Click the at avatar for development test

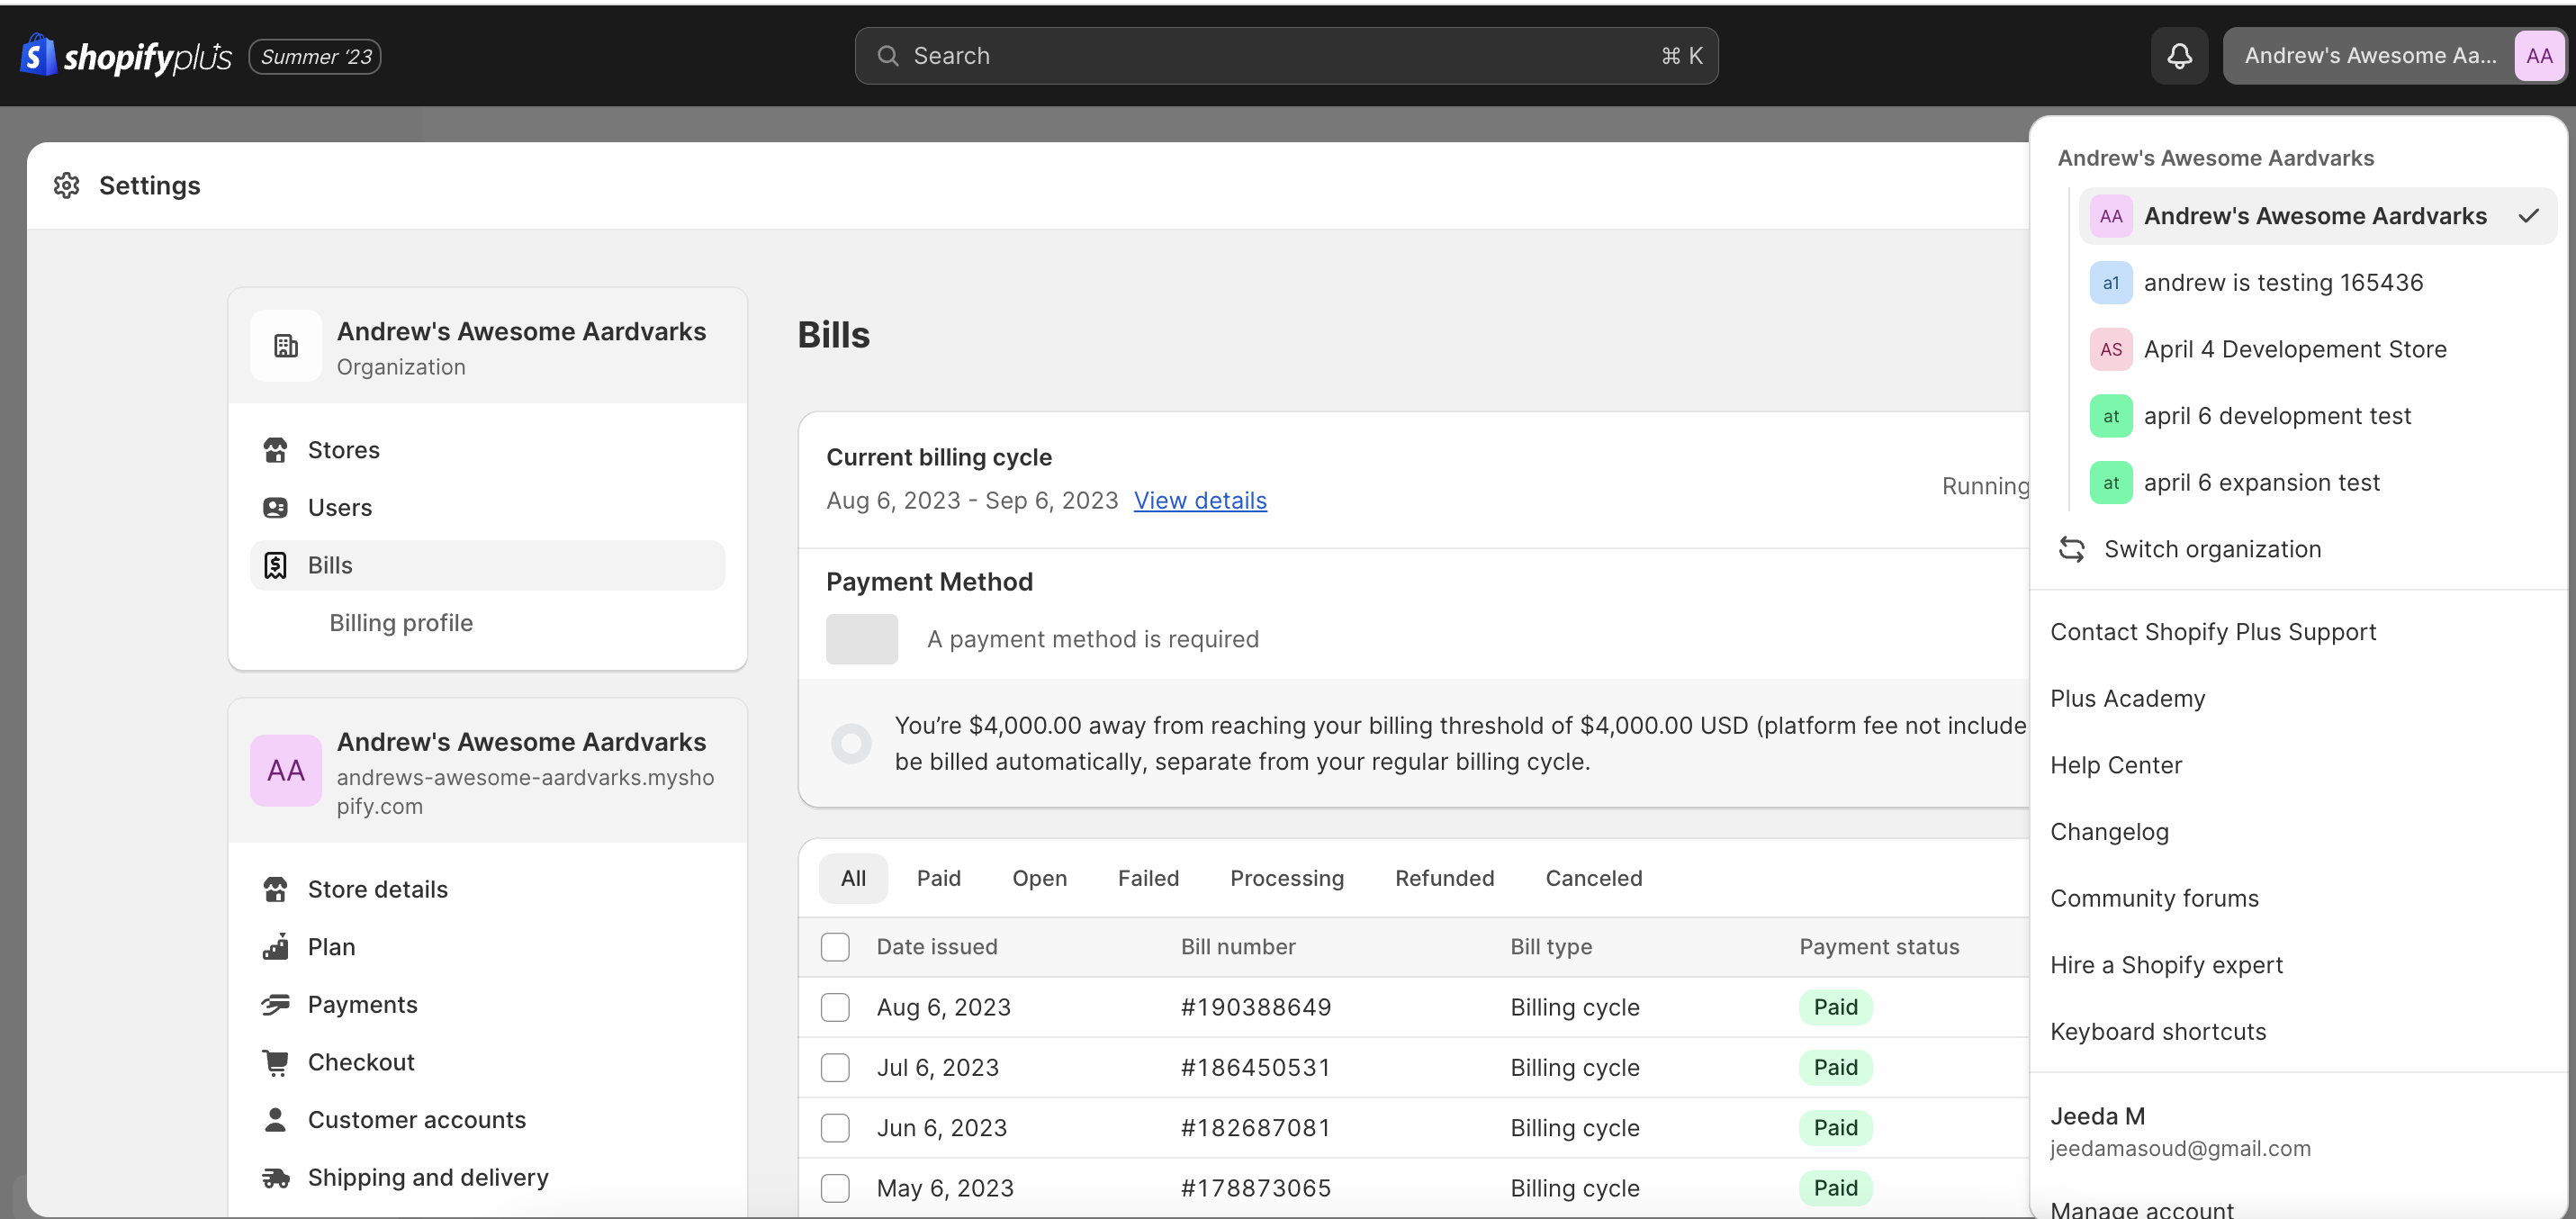point(2110,416)
